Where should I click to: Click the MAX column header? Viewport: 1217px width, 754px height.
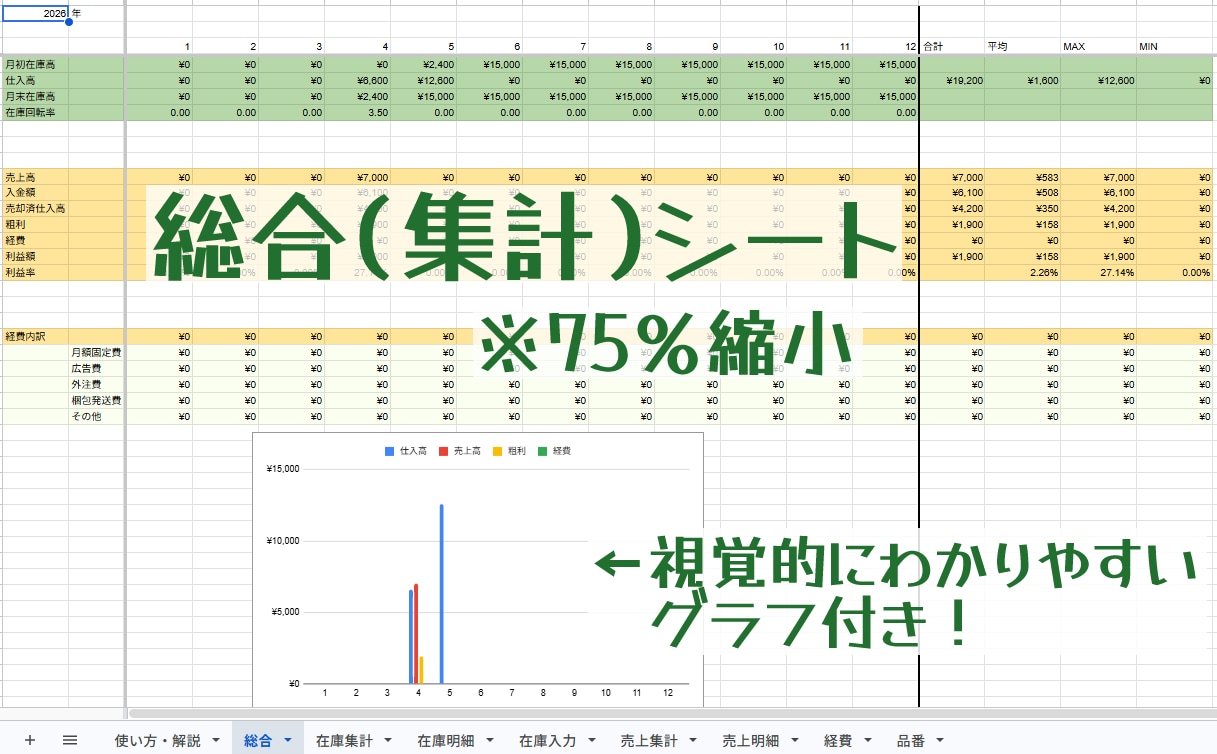pyautogui.click(x=1074, y=47)
